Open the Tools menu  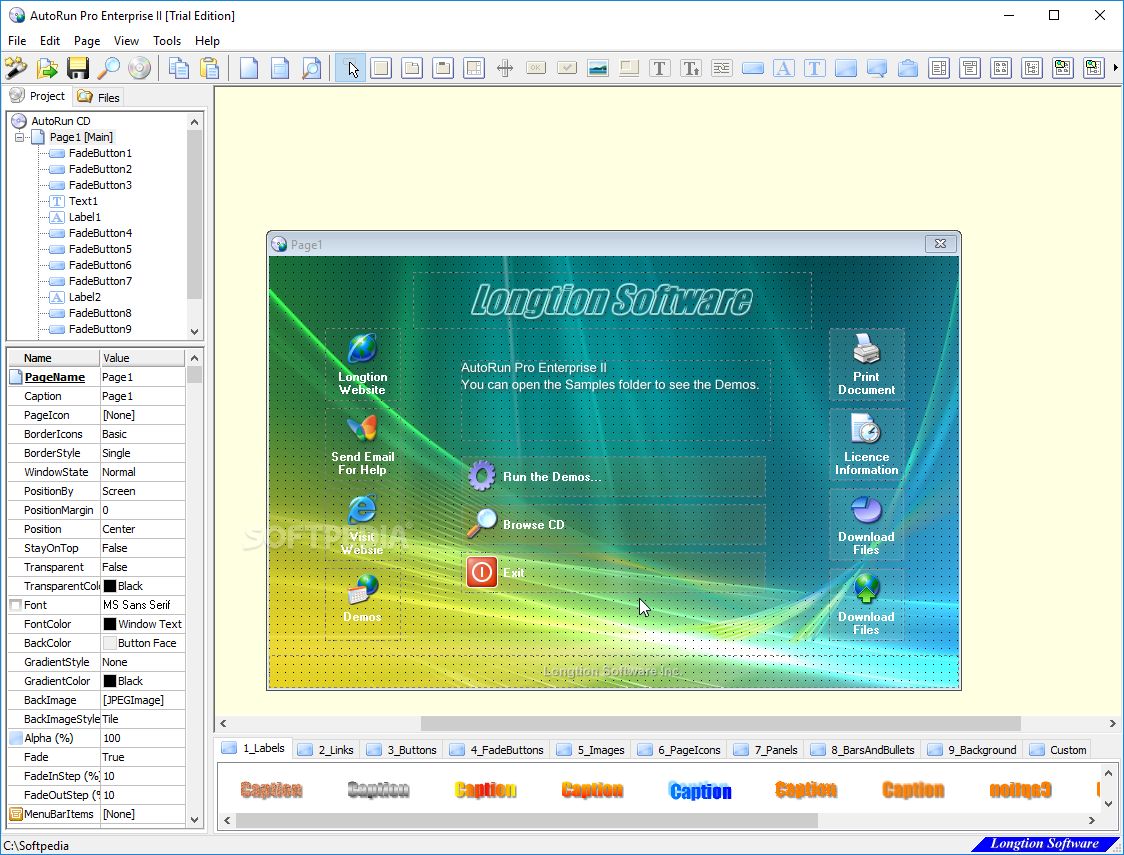(x=166, y=41)
